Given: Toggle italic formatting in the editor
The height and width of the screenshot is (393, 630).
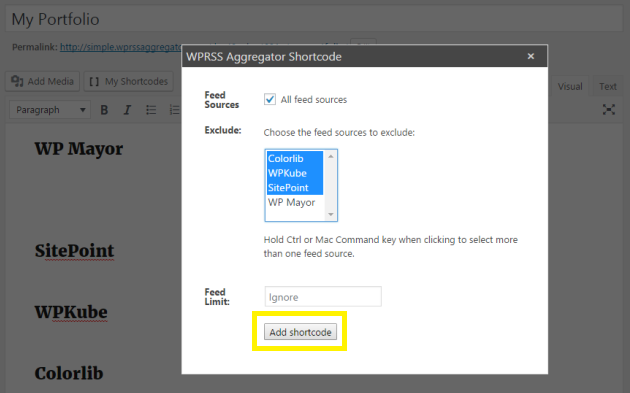Looking at the screenshot, I should click(127, 110).
